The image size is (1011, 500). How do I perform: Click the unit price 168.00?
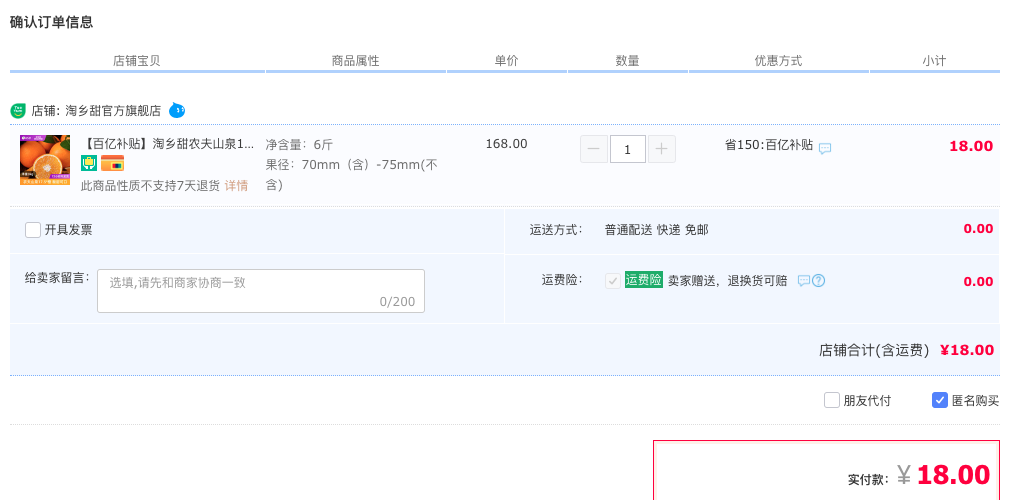506,144
